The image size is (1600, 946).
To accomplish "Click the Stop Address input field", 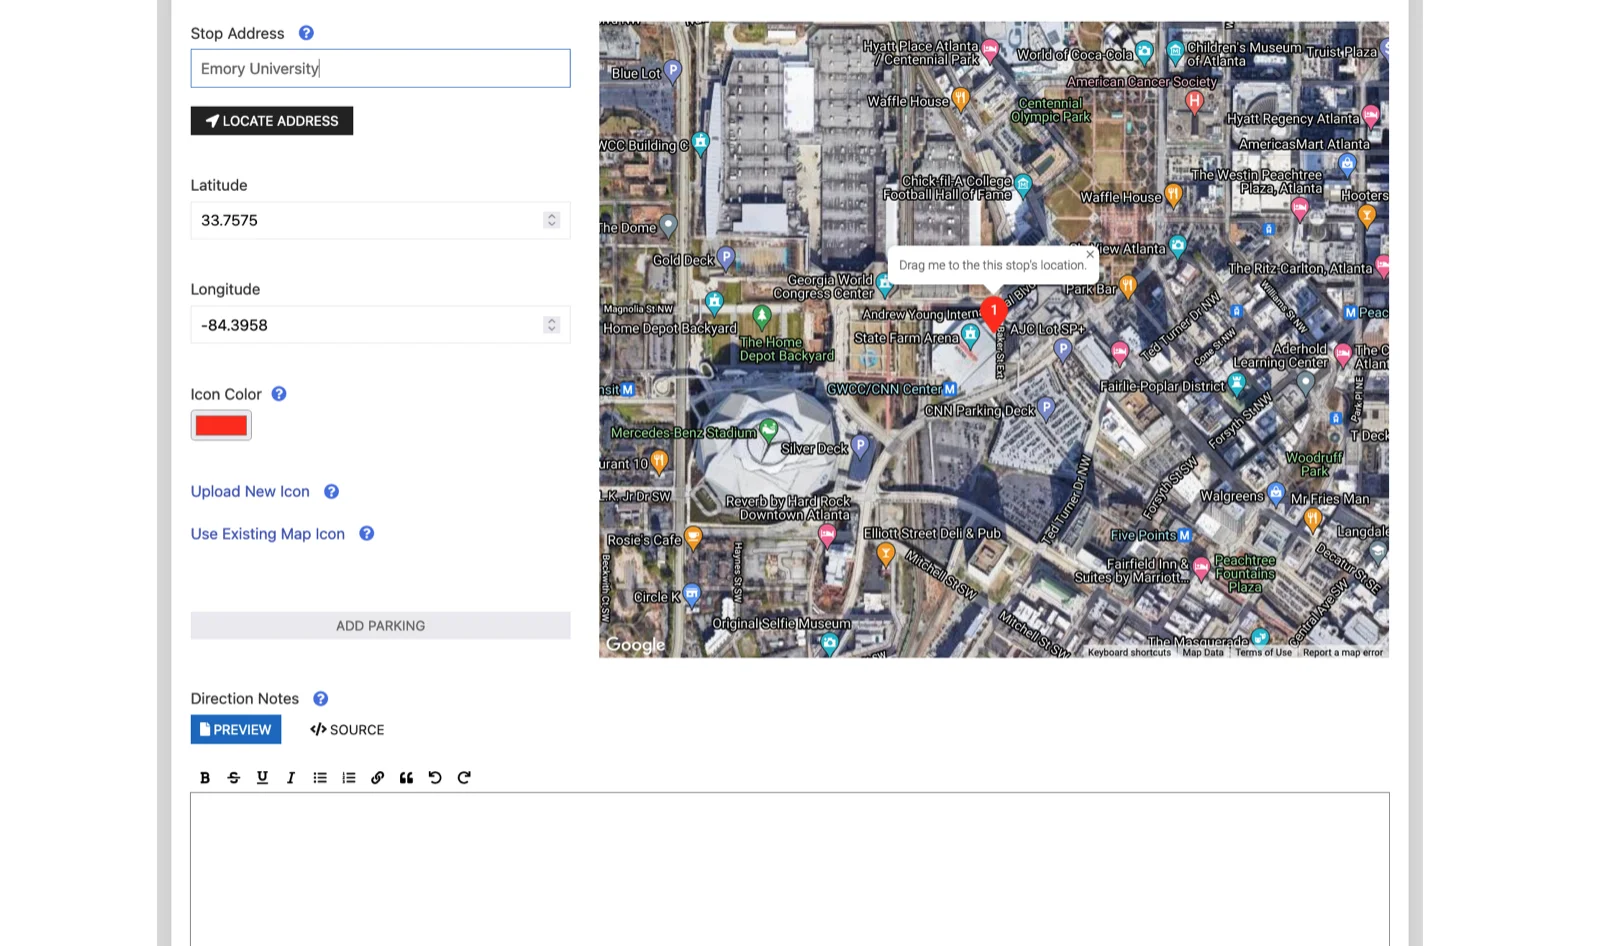I will pos(380,68).
